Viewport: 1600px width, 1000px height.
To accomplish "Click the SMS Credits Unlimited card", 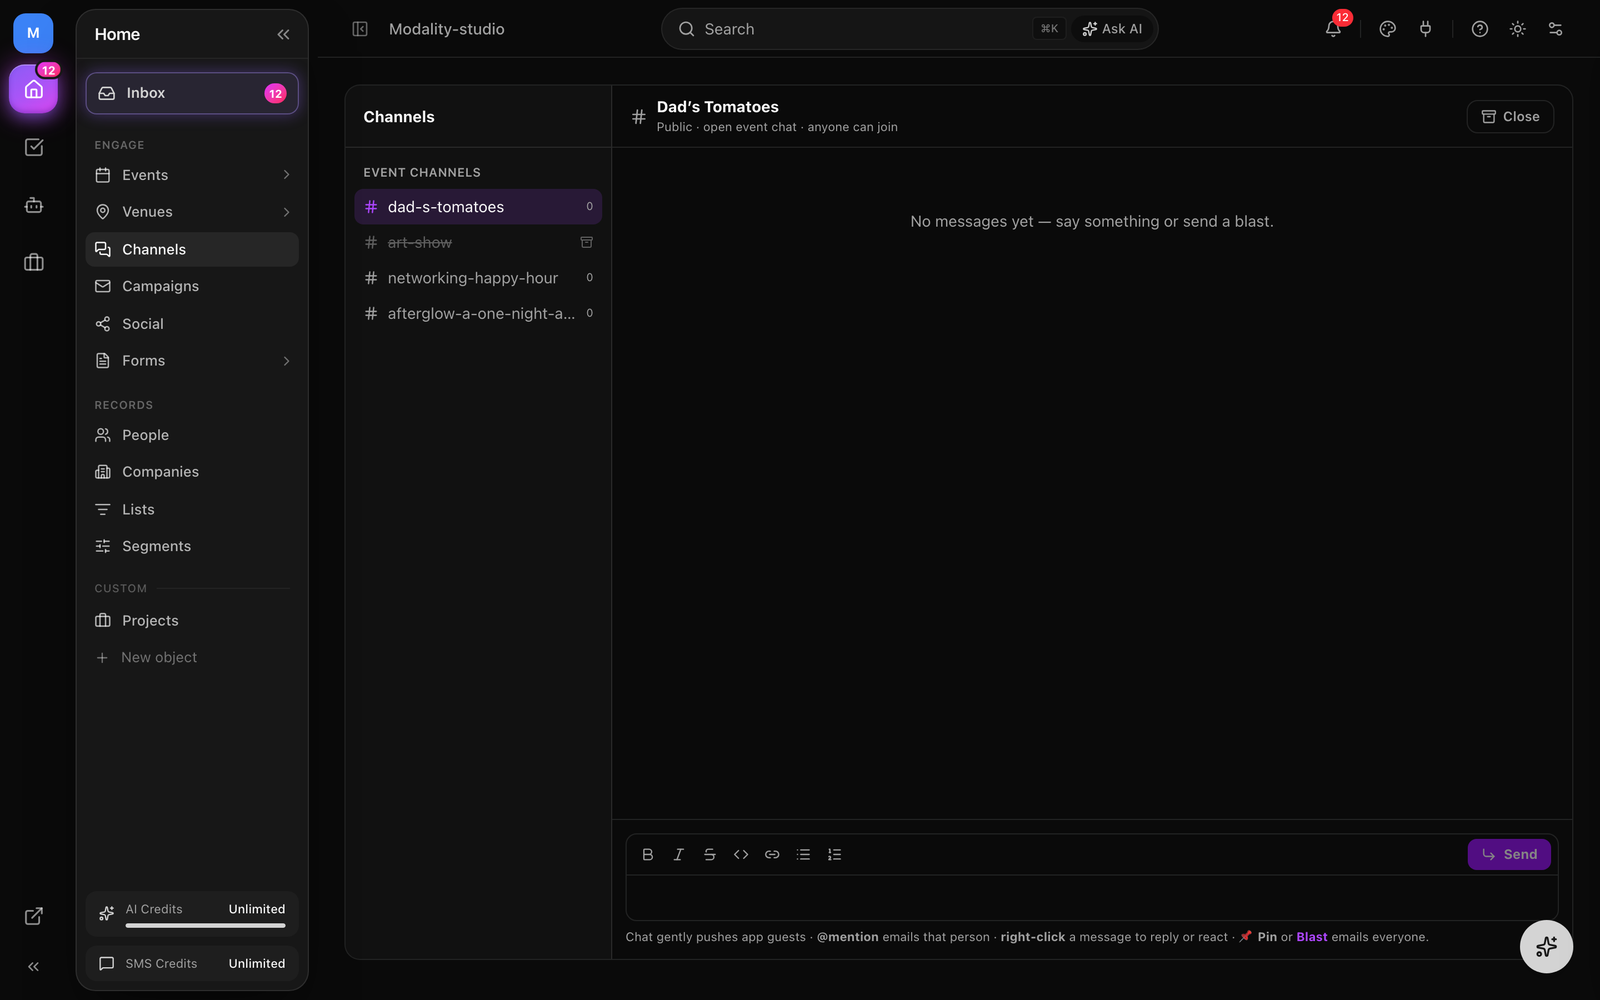I will point(192,964).
